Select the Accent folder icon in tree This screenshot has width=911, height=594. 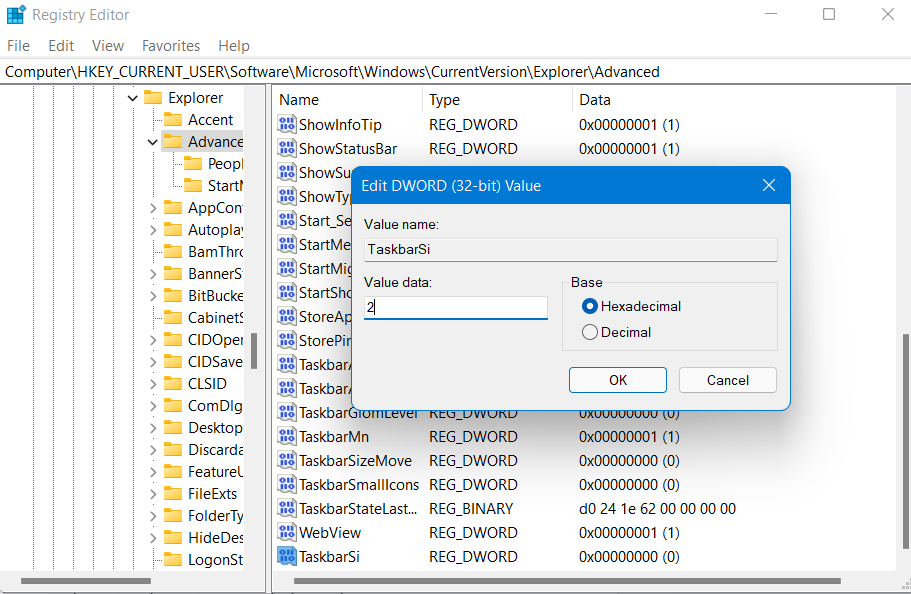click(x=173, y=120)
